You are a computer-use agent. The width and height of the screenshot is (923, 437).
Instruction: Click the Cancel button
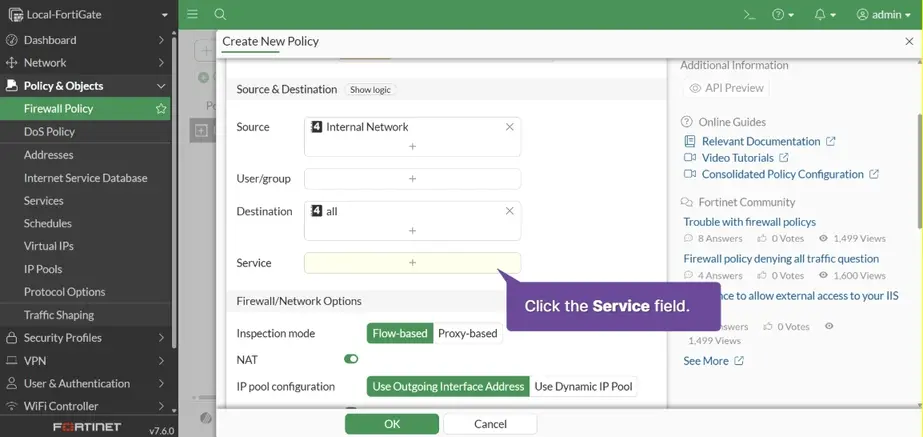(x=490, y=424)
